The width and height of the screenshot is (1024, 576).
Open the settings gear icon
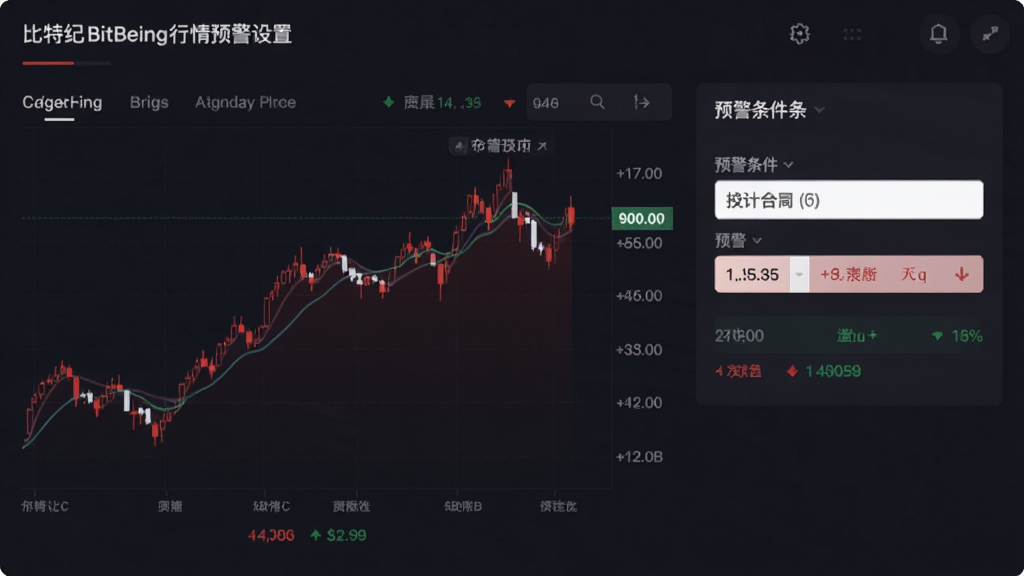pyautogui.click(x=799, y=34)
